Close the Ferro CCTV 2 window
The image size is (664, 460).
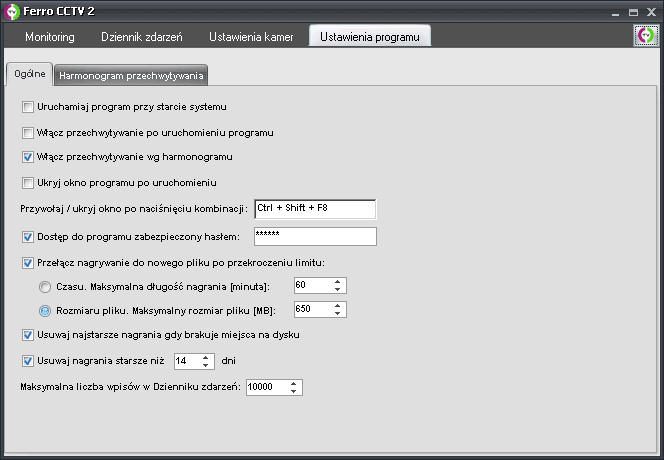click(x=651, y=12)
